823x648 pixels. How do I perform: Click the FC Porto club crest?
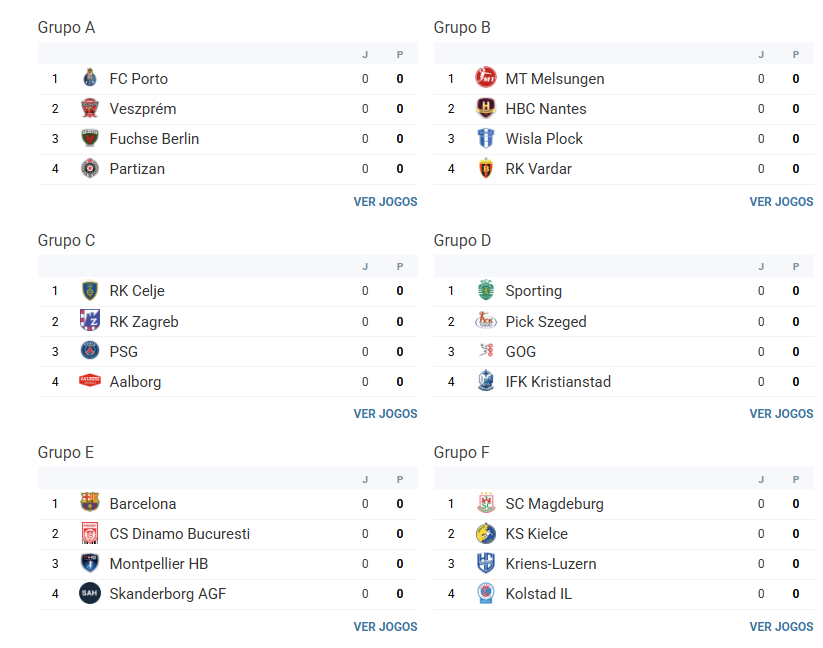click(x=90, y=78)
